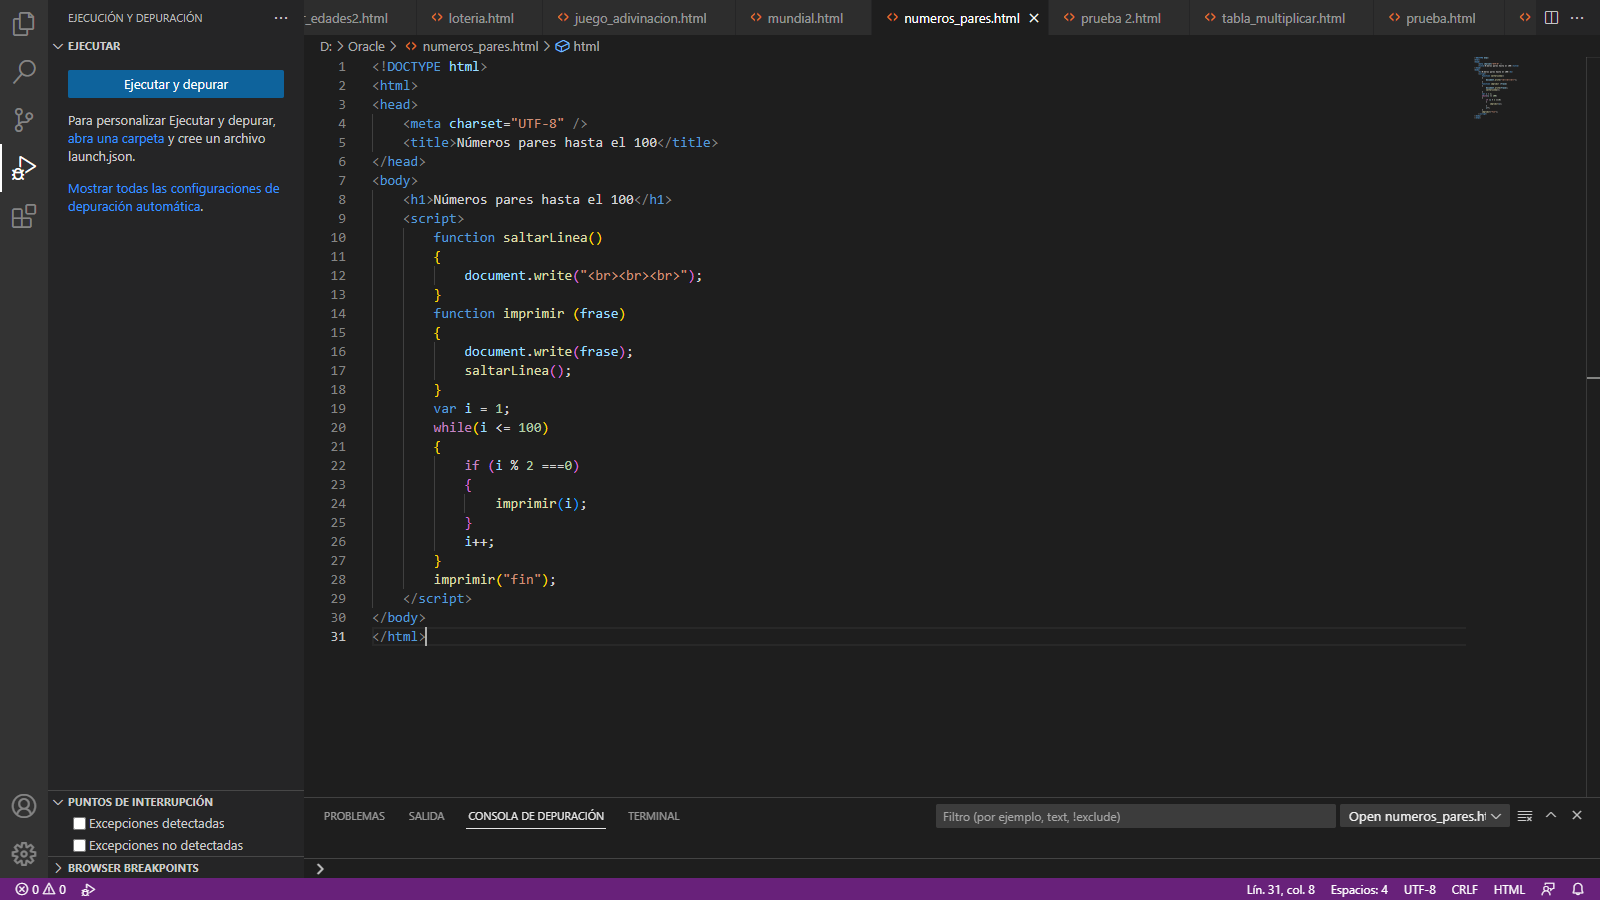Select the Run and Debug activity icon
This screenshot has width=1600, height=900.
[24, 168]
